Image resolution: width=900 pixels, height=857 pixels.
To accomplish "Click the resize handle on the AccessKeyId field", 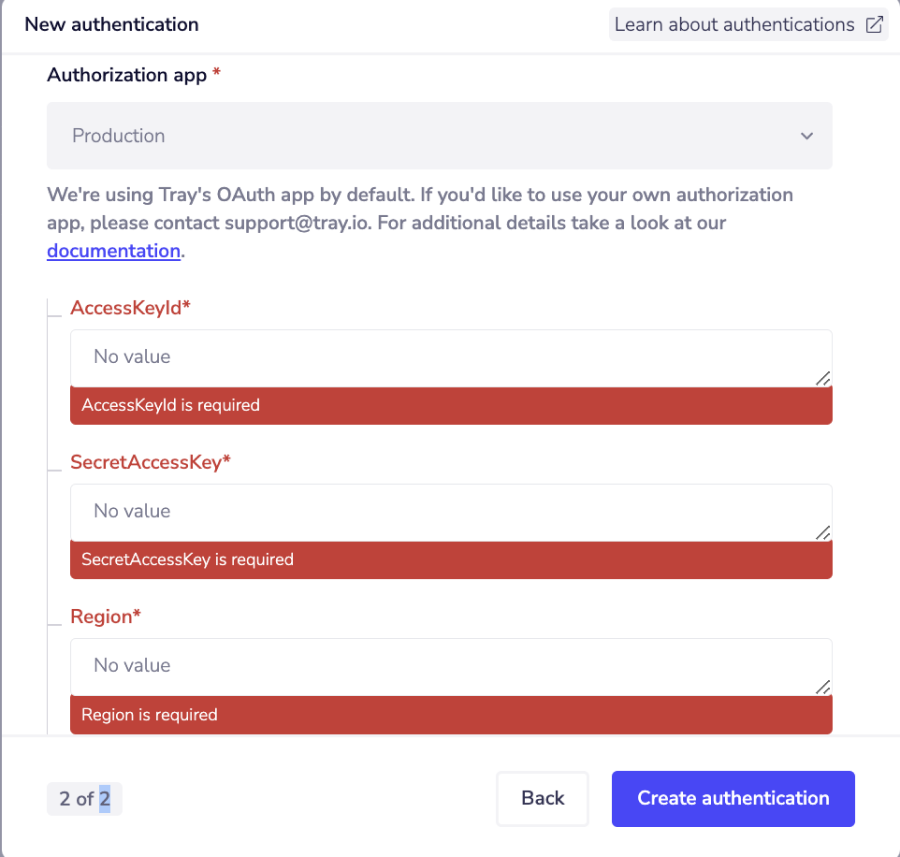I will point(823,378).
